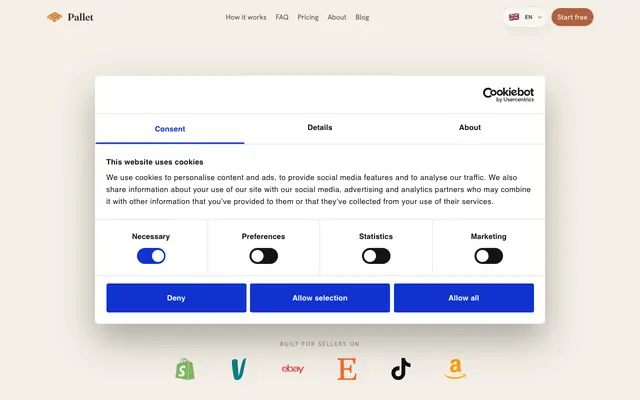Enable the Marketing cookies toggle
The image size is (640, 400).
489,256
